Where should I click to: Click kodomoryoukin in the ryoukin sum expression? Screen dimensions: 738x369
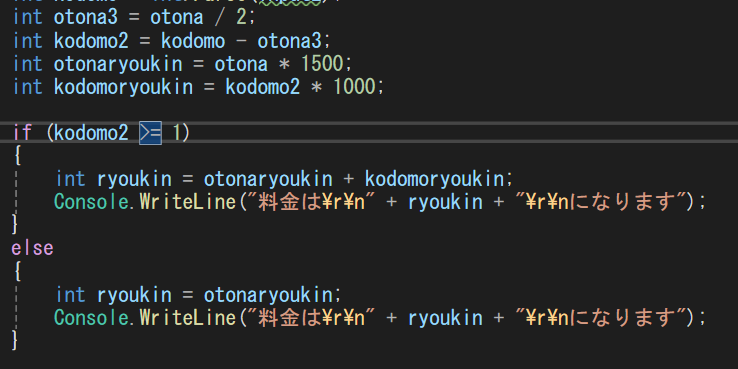[434, 179]
